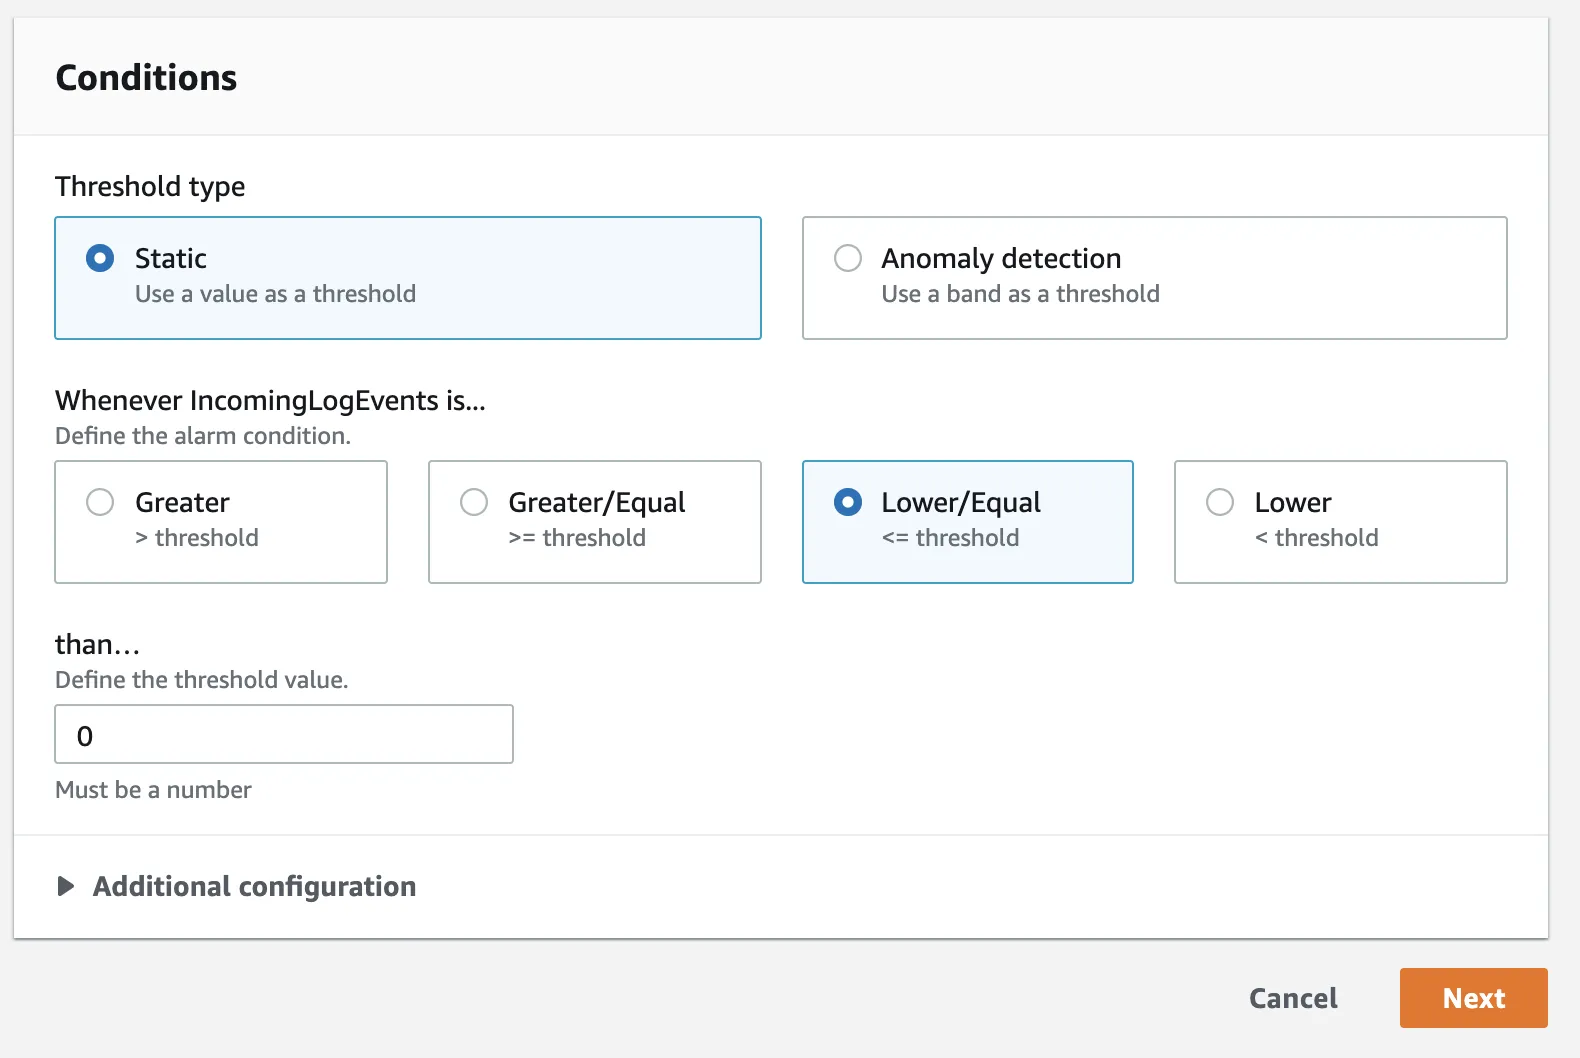
Task: Select the Static threshold type radio button
Action: pos(100,259)
